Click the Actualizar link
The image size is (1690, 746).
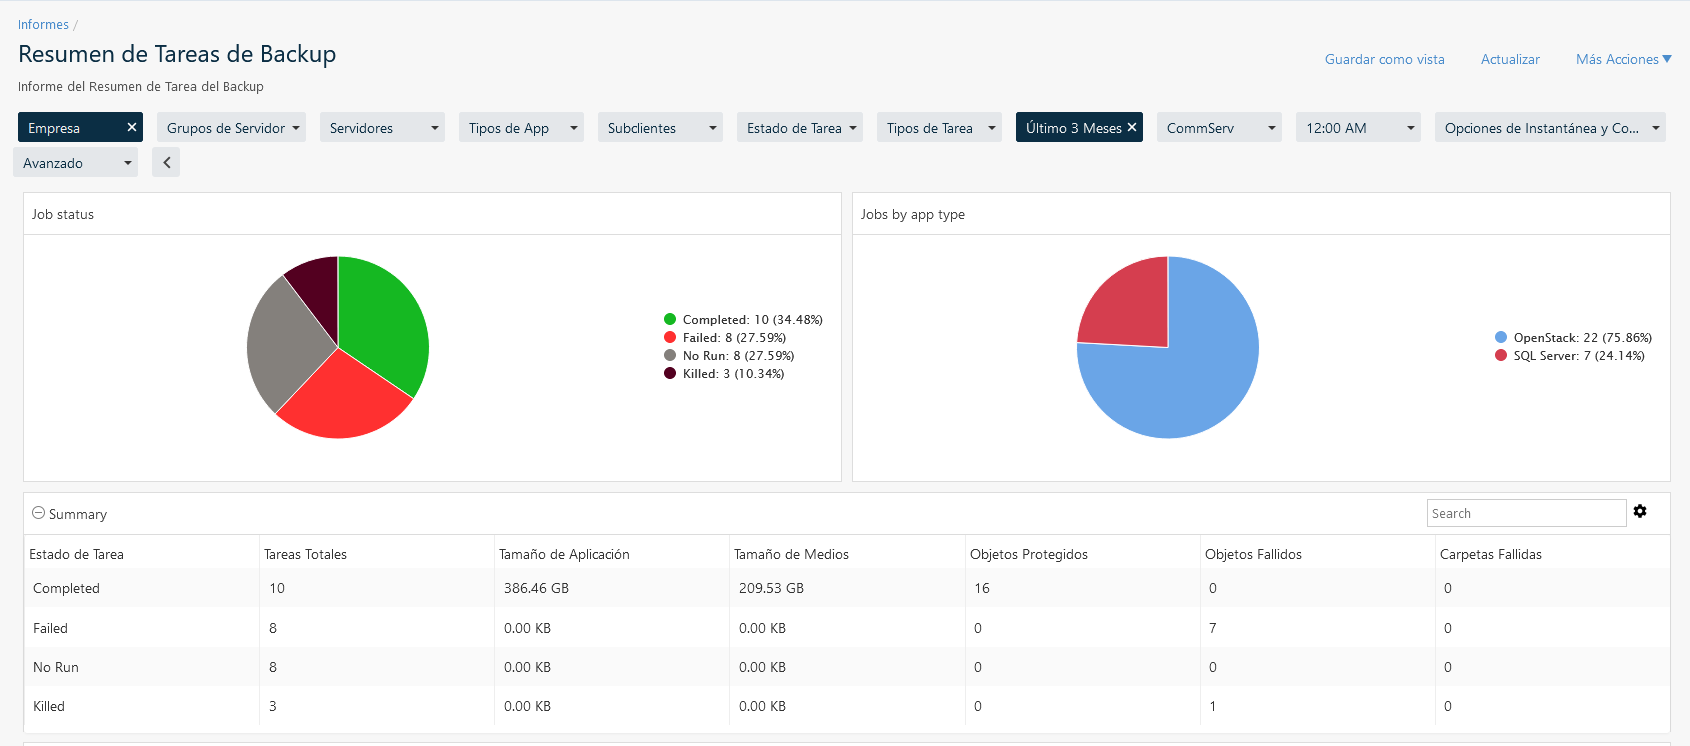(x=1510, y=59)
